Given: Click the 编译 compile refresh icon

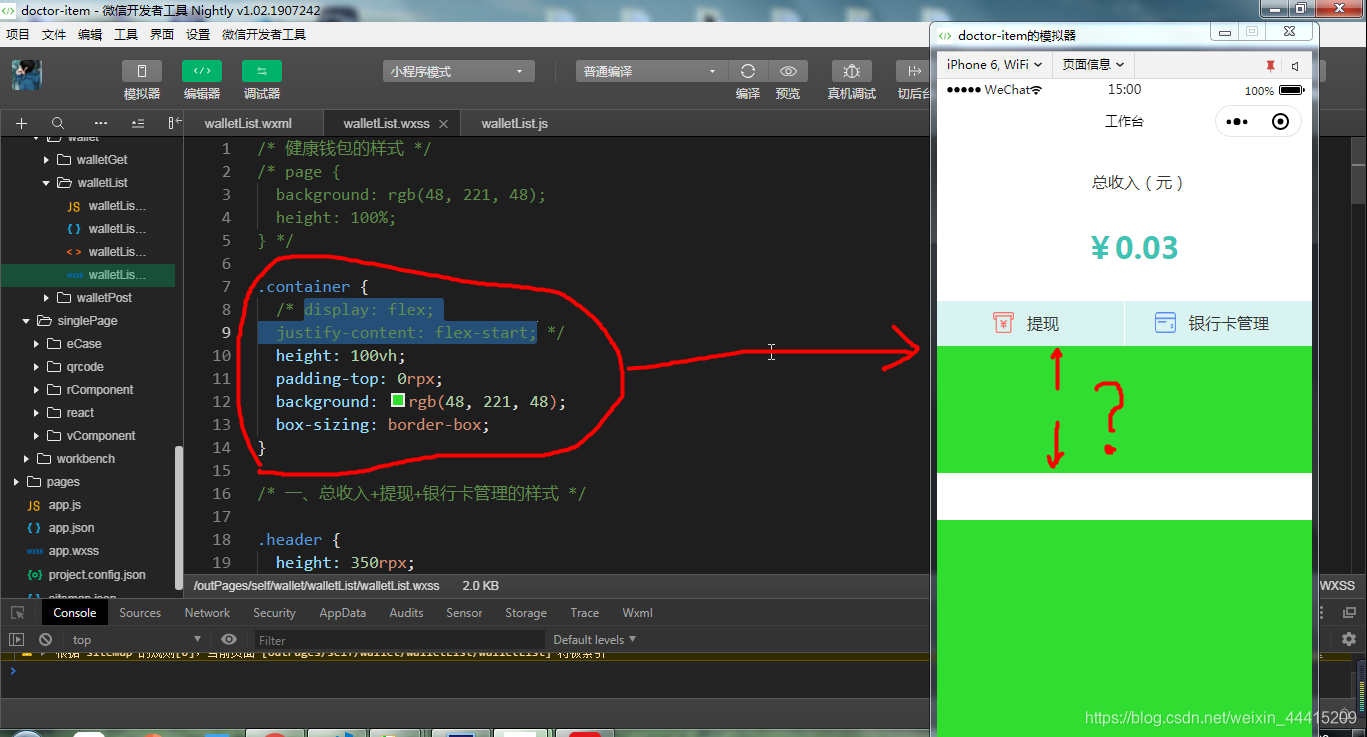Looking at the screenshot, I should [748, 71].
